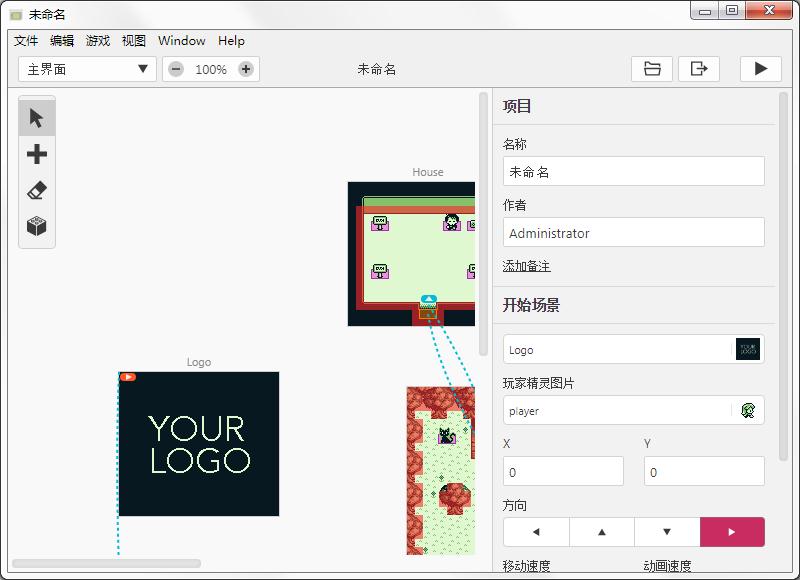Open the Window menu
Image resolution: width=800 pixels, height=580 pixels.
click(181, 41)
